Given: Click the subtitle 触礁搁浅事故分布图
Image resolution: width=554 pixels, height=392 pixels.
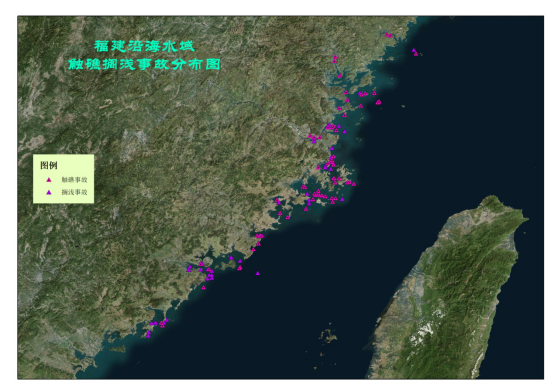Looking at the screenshot, I should tap(144, 64).
